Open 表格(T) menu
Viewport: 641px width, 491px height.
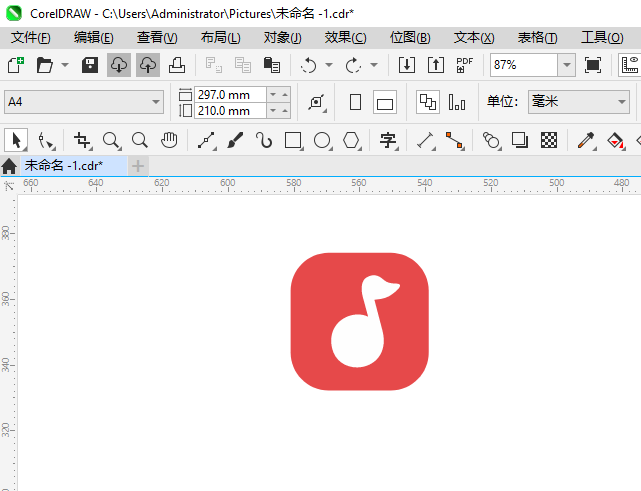click(537, 38)
